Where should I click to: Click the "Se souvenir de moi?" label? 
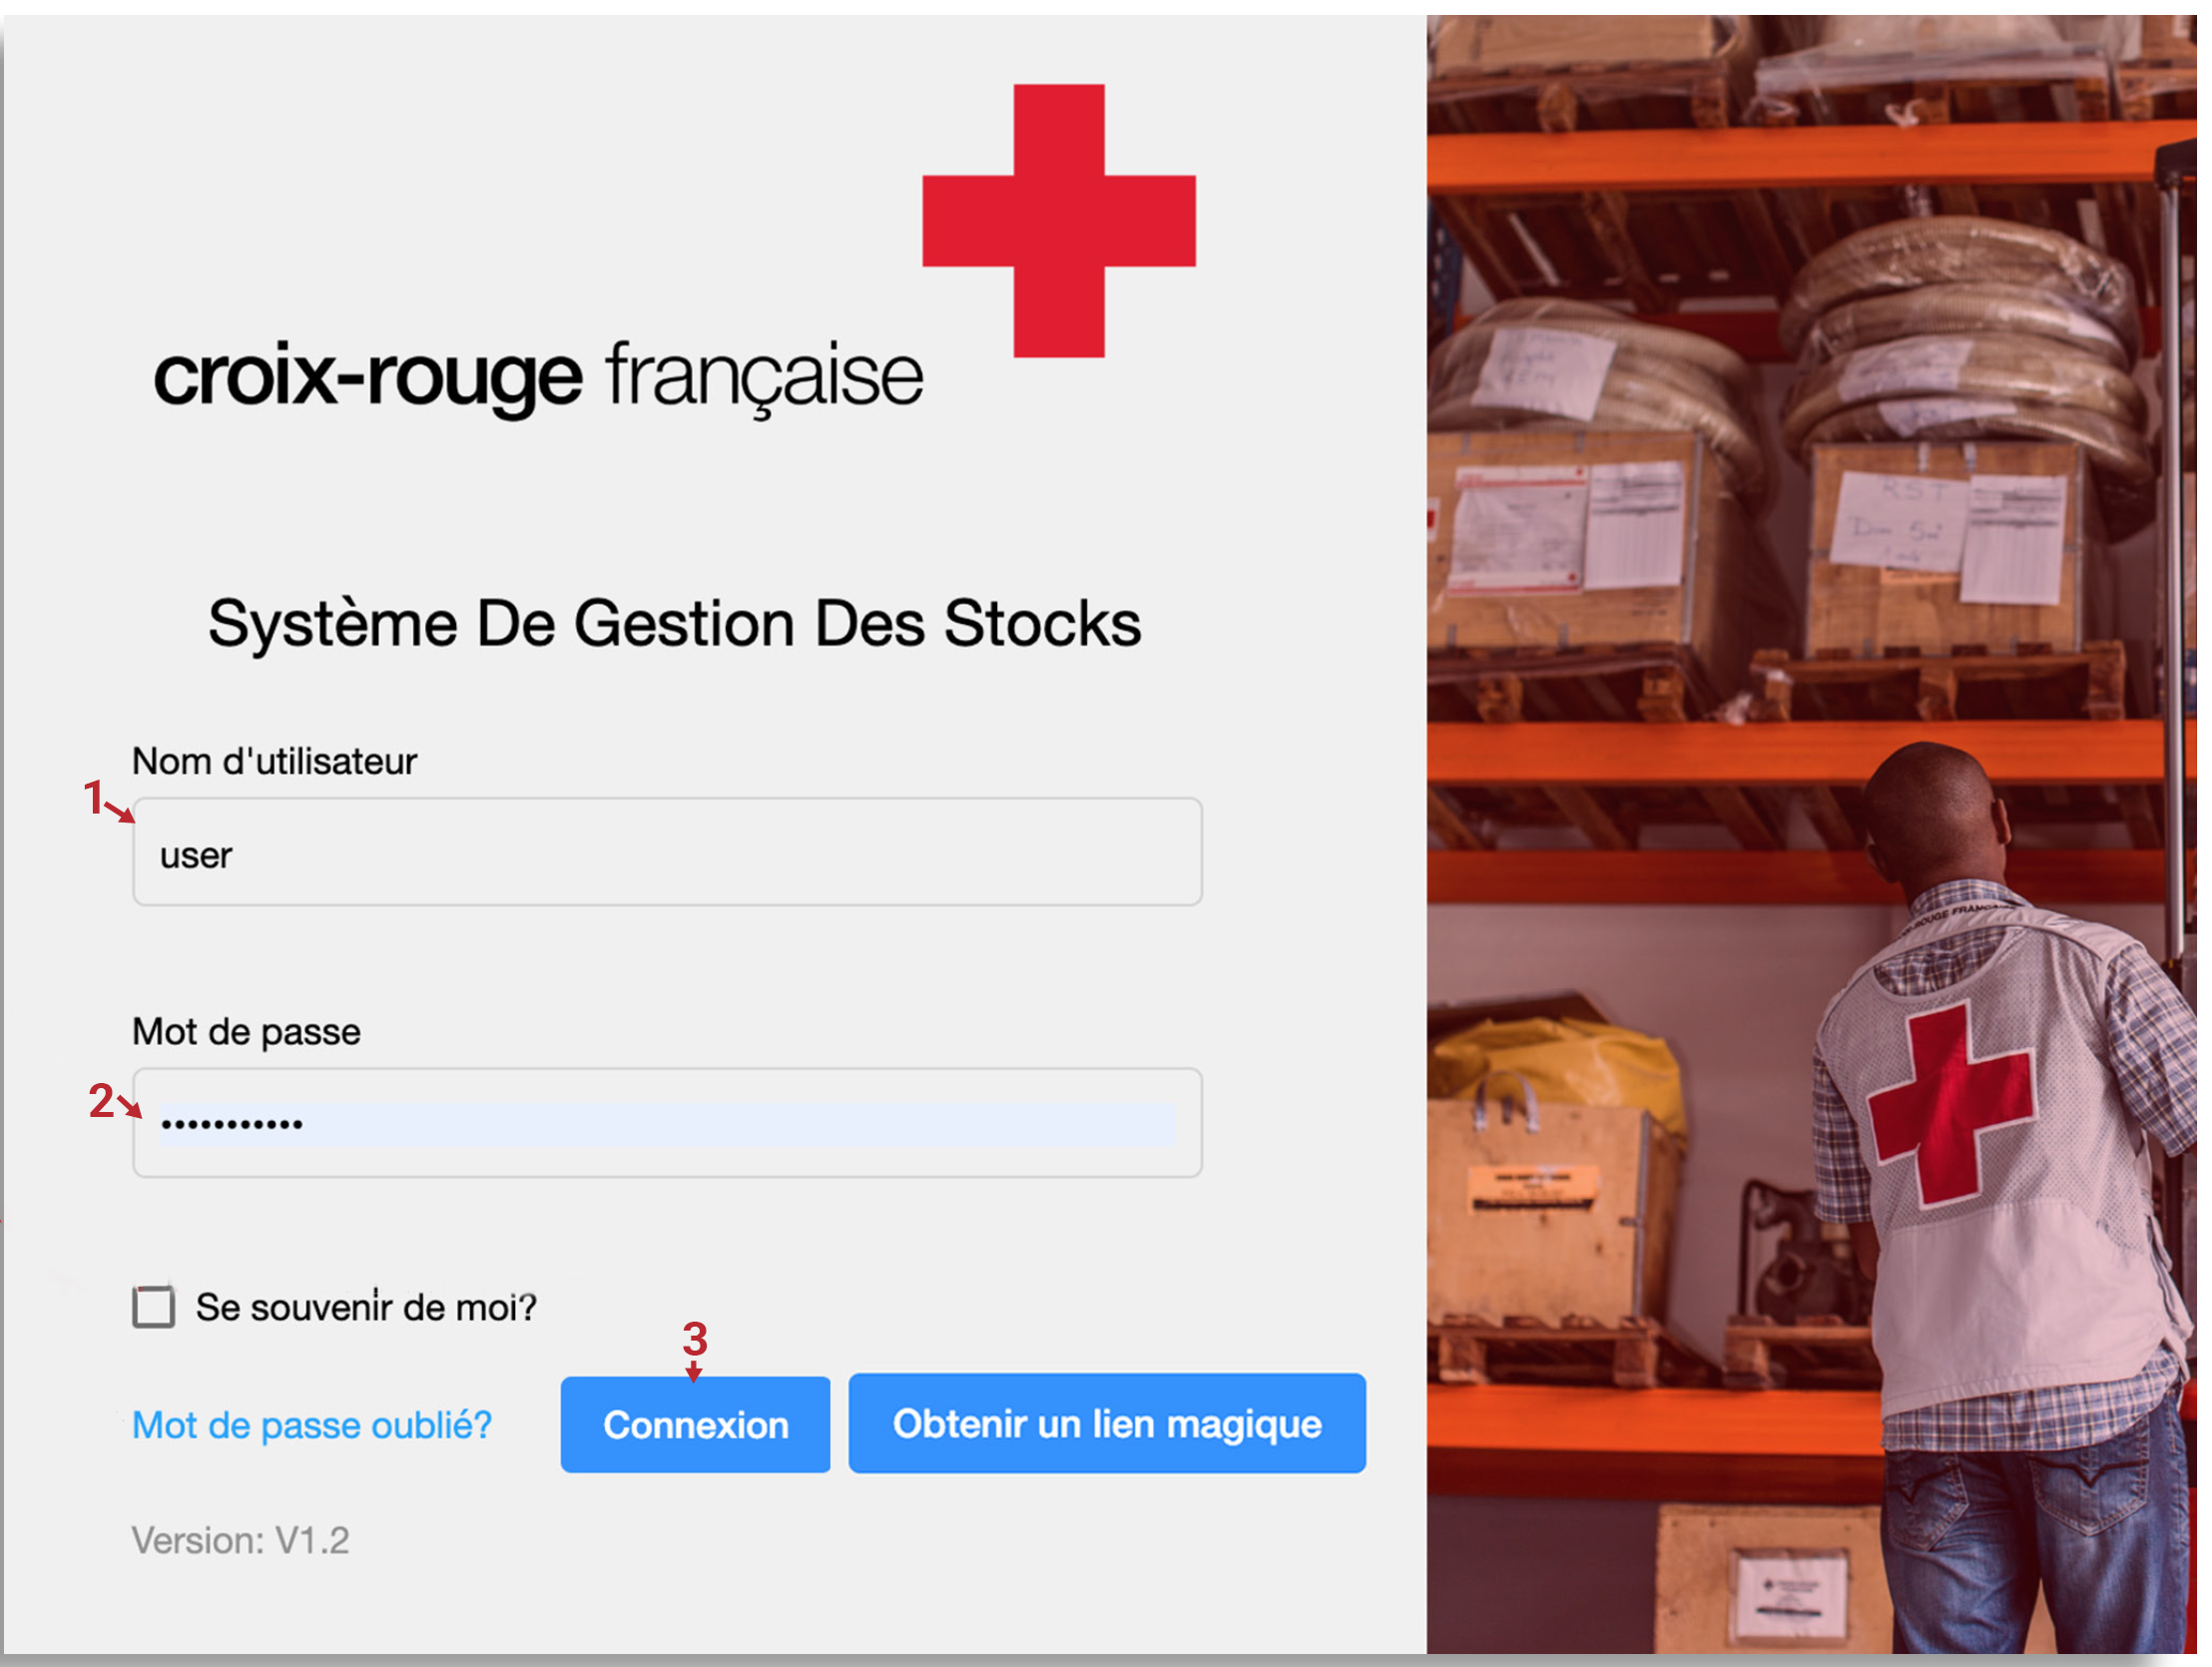pos(366,1307)
